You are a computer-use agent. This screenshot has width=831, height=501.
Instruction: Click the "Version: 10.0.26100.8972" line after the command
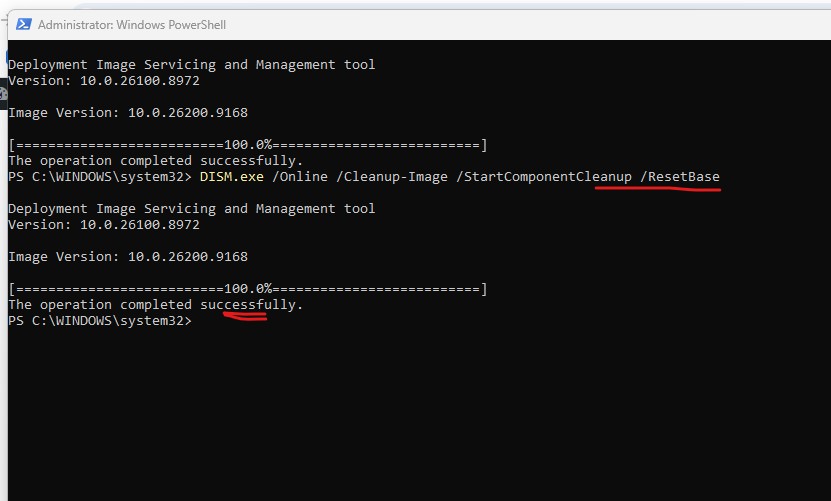coord(104,225)
